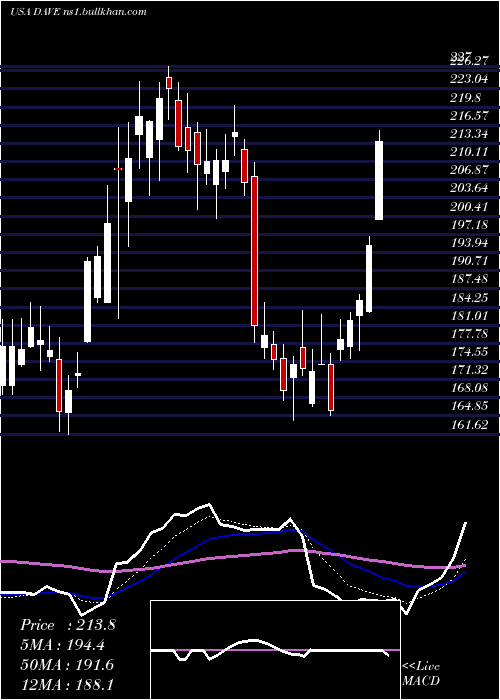Click the 187.48 price axis label
This screenshot has width=500, height=700.
coord(468,279)
